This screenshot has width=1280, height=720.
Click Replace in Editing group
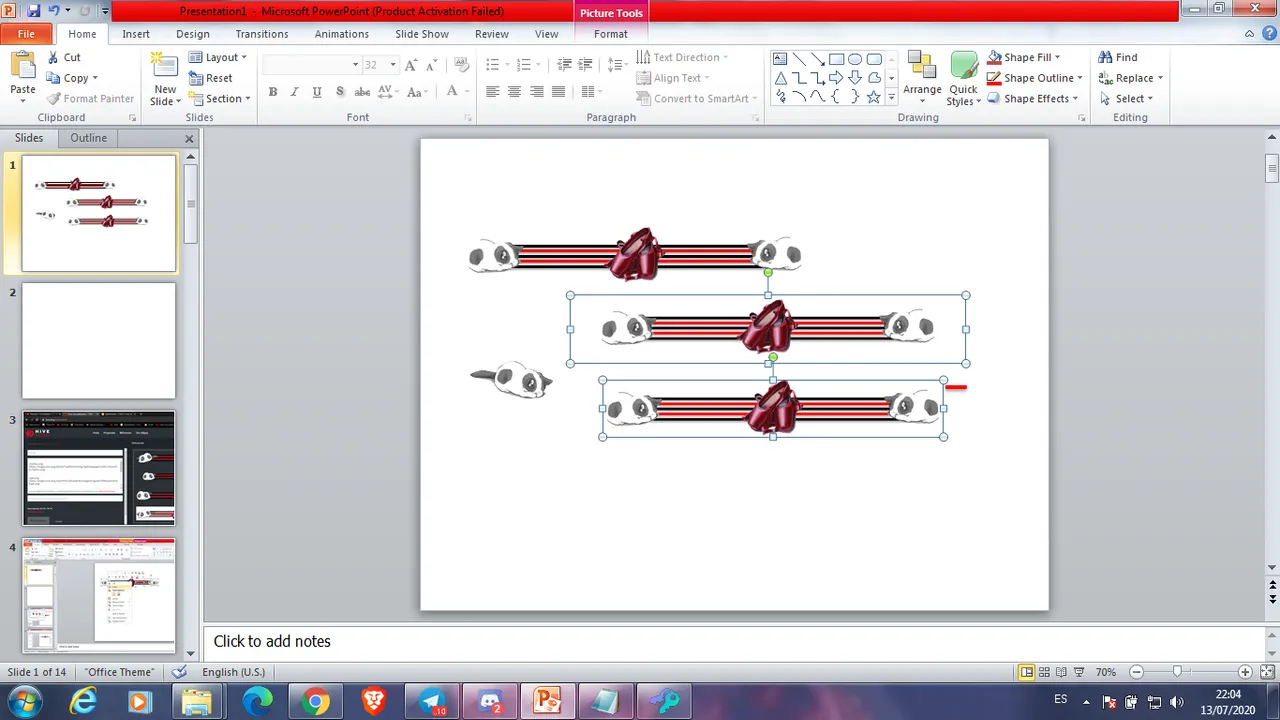[1130, 78]
